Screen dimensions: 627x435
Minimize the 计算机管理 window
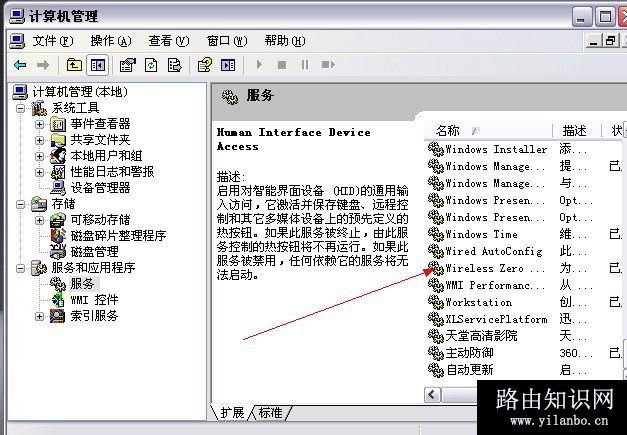coord(581,17)
